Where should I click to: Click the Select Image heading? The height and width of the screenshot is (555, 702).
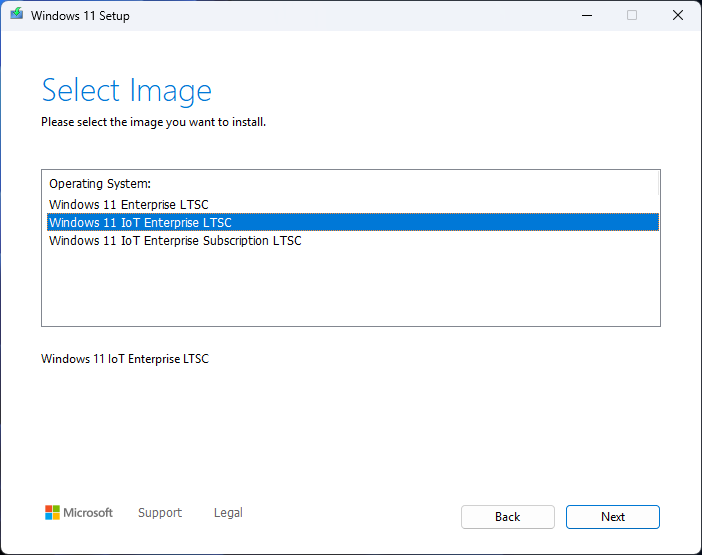coord(126,90)
